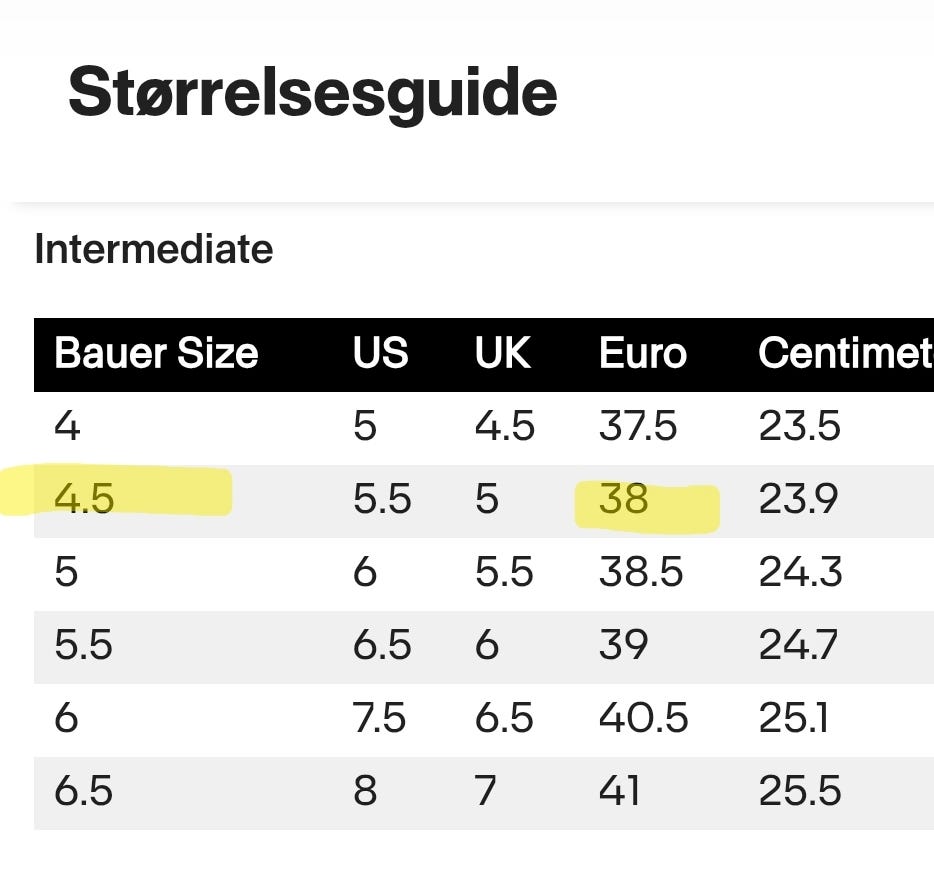Viewport: 934px width, 875px height.
Task: Select the Intermediate section label
Action: [153, 249]
